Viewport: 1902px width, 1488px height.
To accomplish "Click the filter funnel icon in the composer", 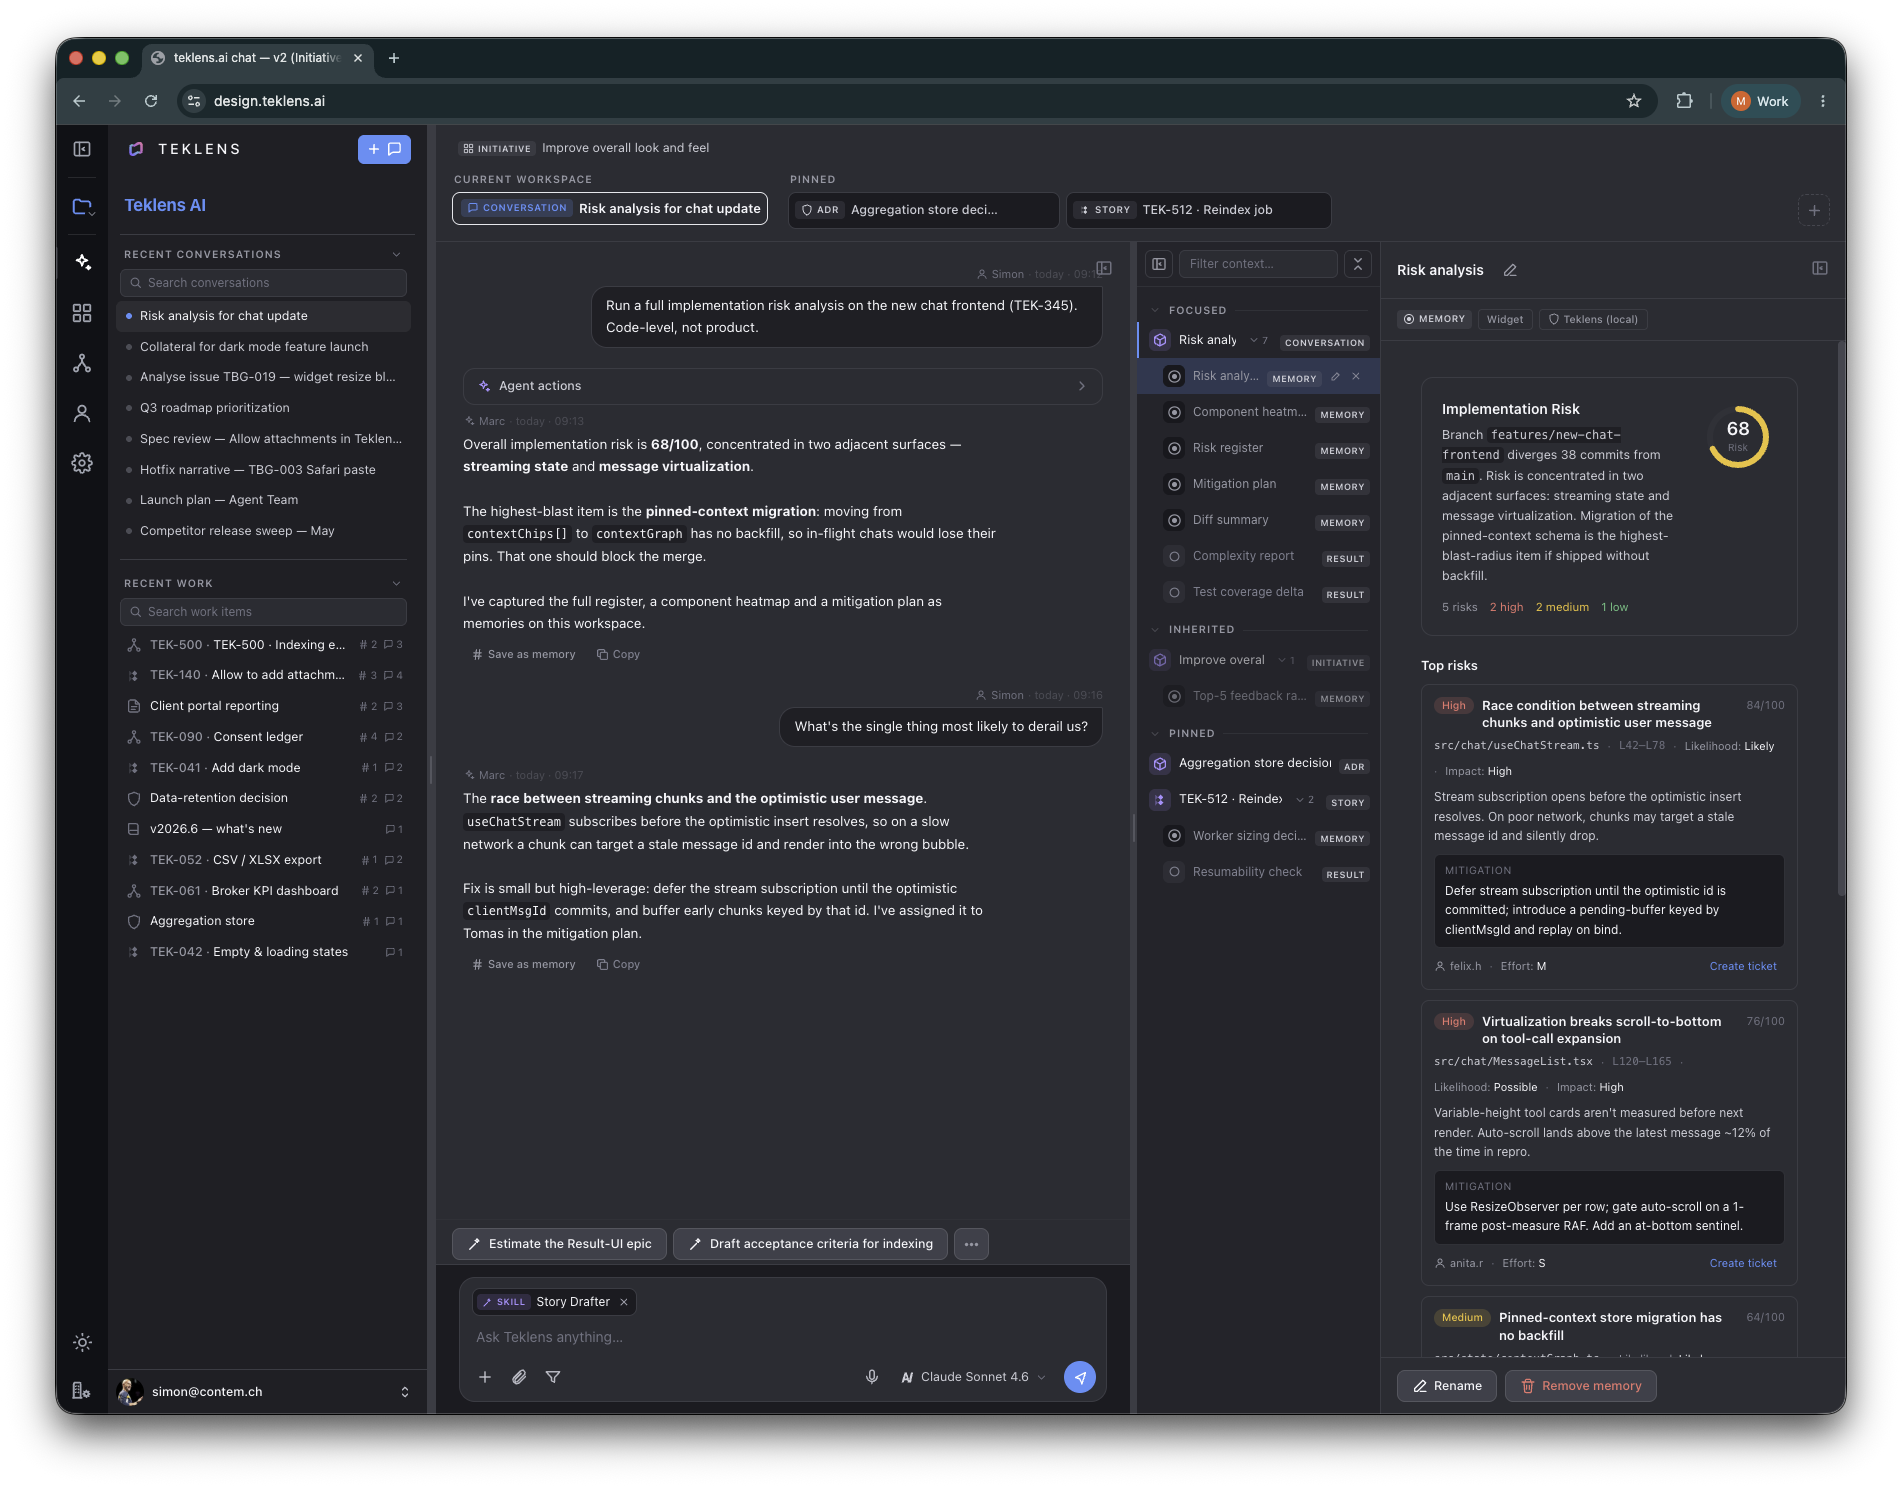I will pyautogui.click(x=553, y=1377).
